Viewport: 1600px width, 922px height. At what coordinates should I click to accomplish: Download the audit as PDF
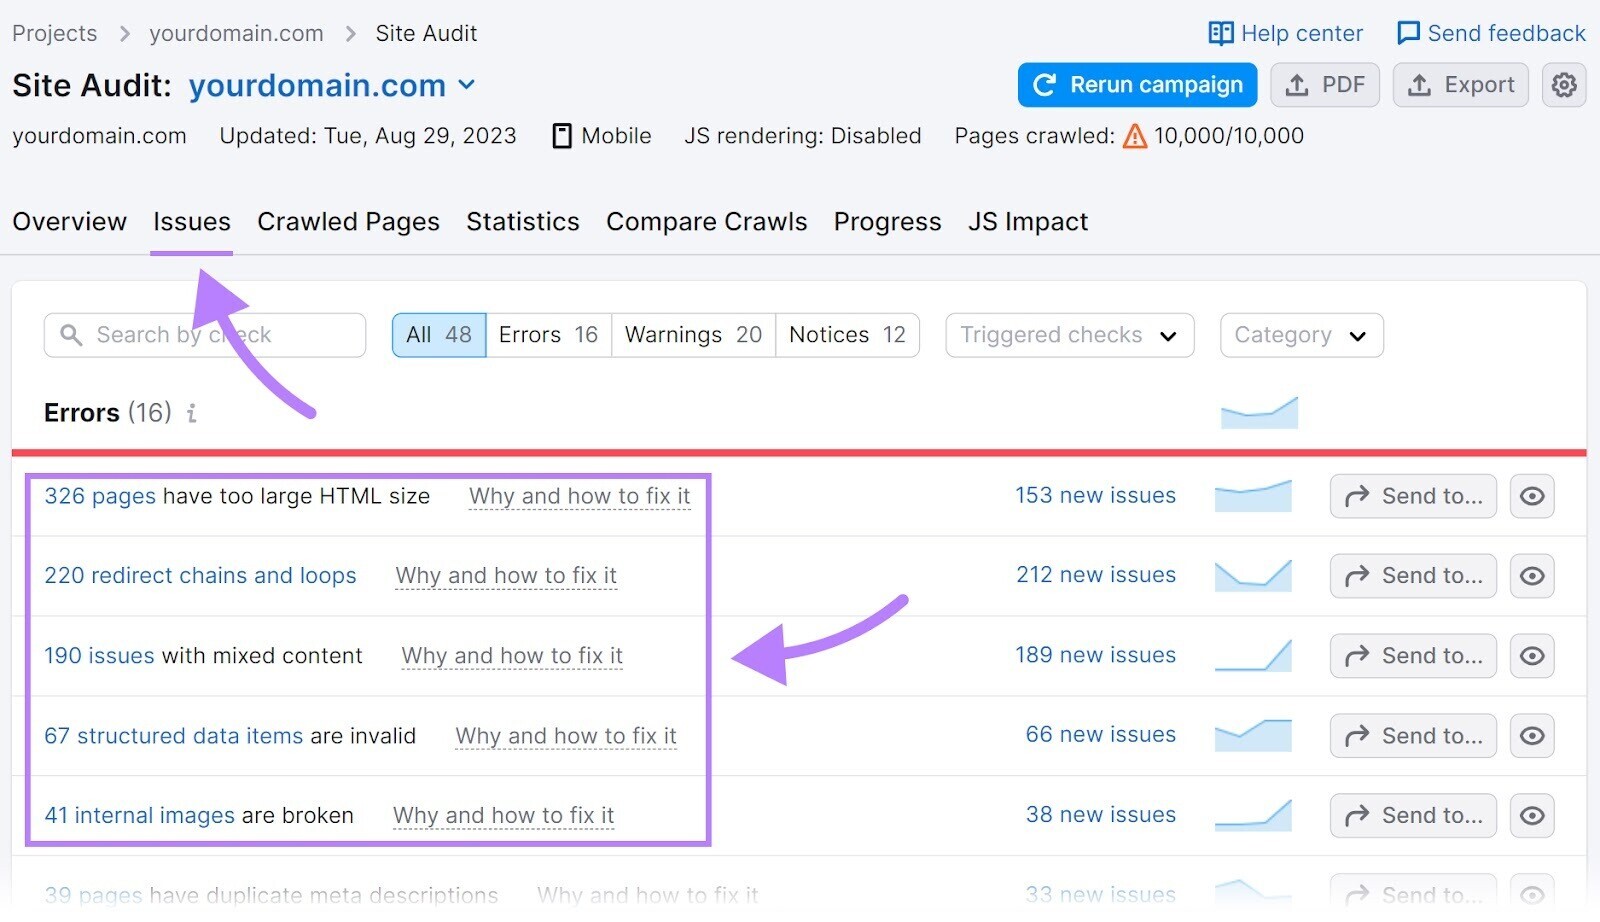point(1325,85)
